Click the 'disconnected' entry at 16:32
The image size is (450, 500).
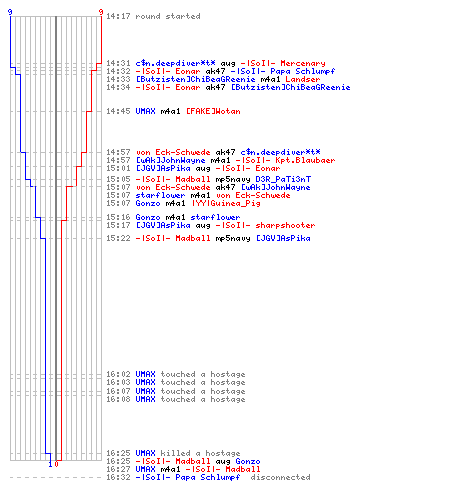208,477
